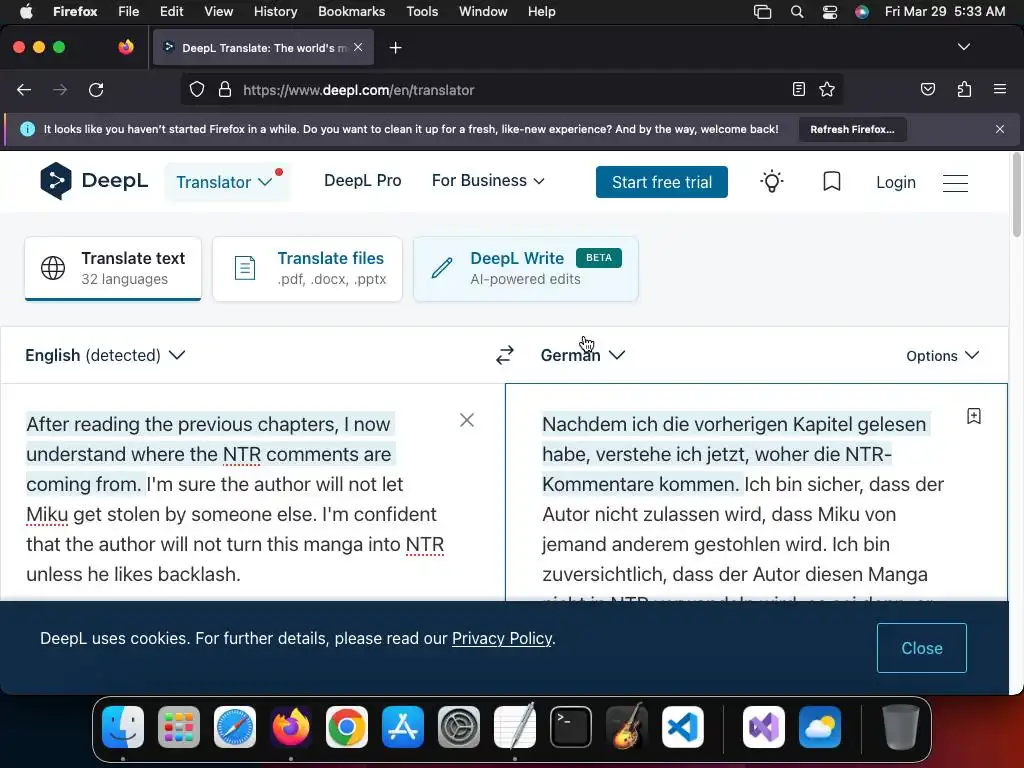Viewport: 1024px width, 768px height.
Task: Open Finder from the dock
Action: pyautogui.click(x=123, y=727)
